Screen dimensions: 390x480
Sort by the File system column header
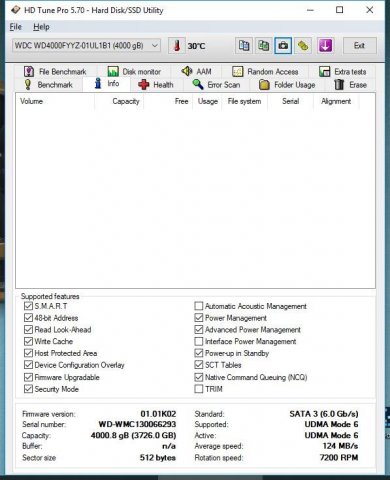[244, 101]
